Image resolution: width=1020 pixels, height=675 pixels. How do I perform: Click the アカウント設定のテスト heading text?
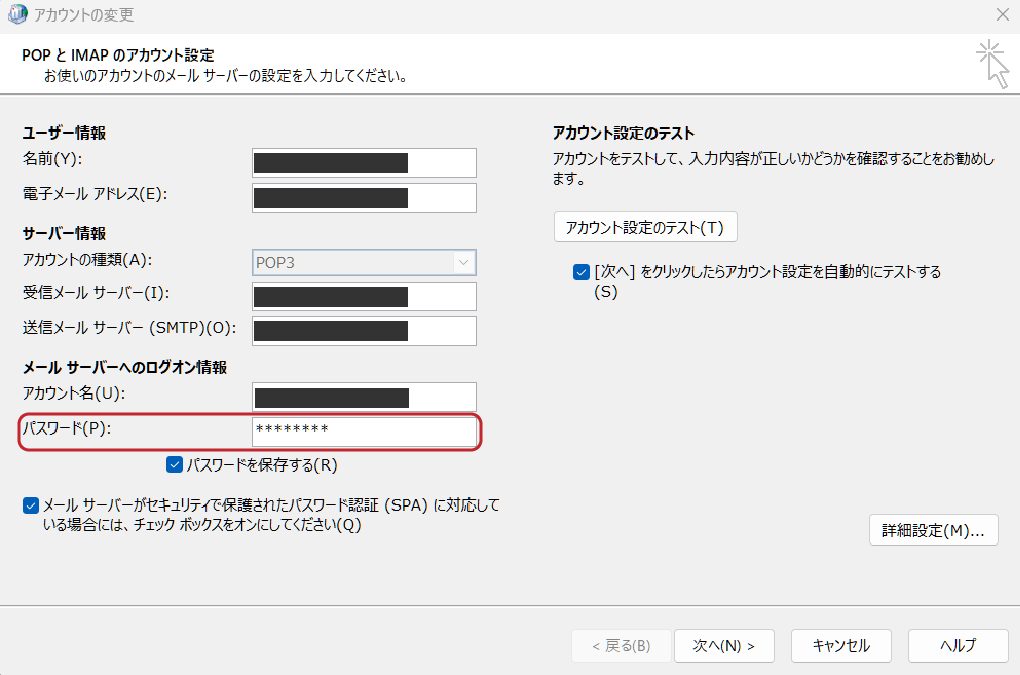623,133
